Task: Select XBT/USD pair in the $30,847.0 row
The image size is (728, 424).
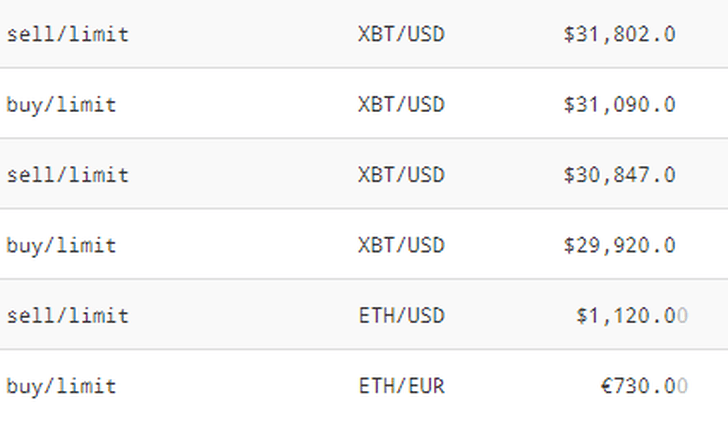Action: pos(402,176)
